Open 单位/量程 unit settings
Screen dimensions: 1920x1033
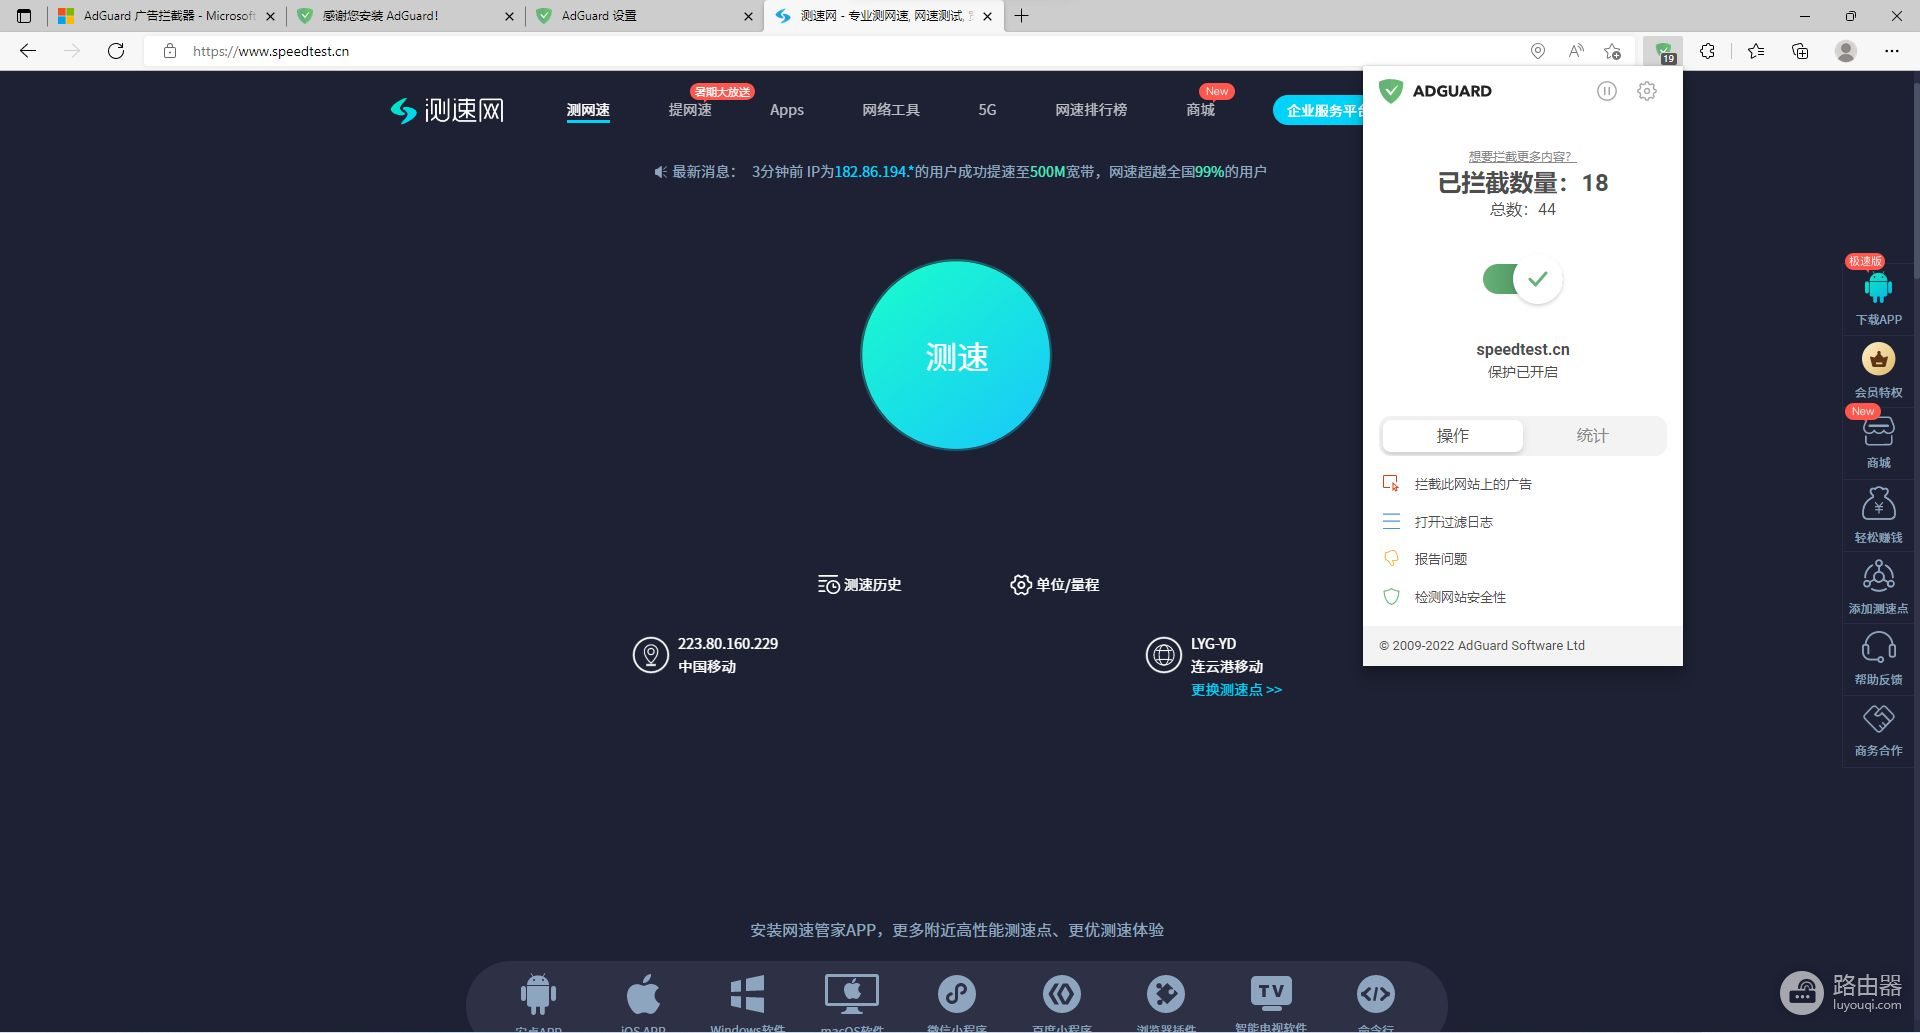1054,585
